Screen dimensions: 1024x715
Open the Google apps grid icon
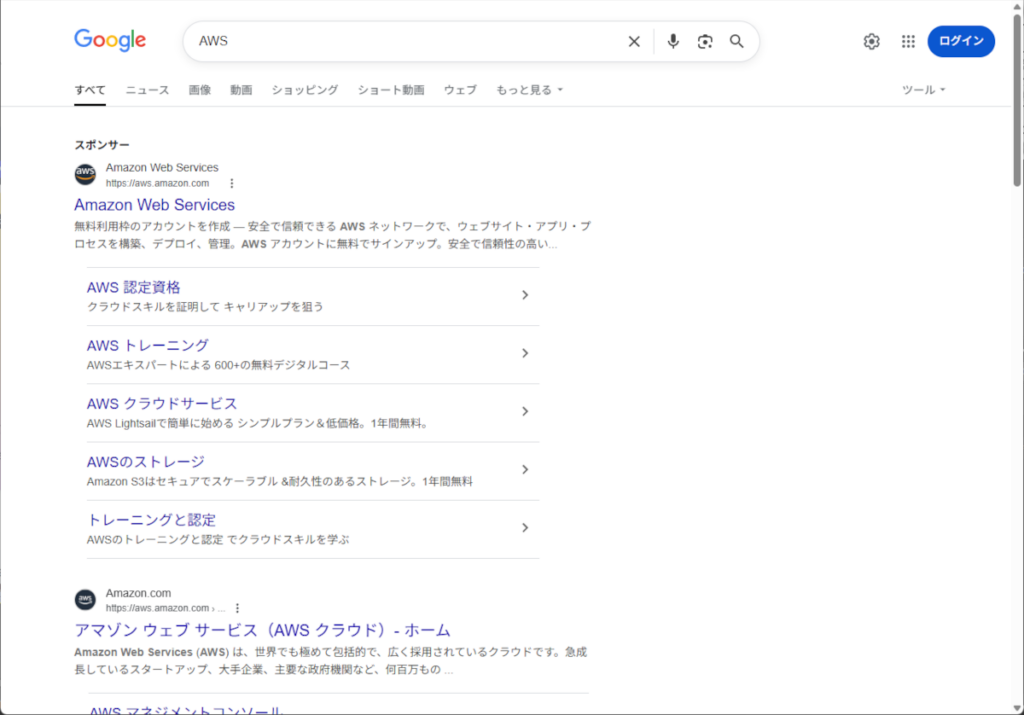coord(908,41)
